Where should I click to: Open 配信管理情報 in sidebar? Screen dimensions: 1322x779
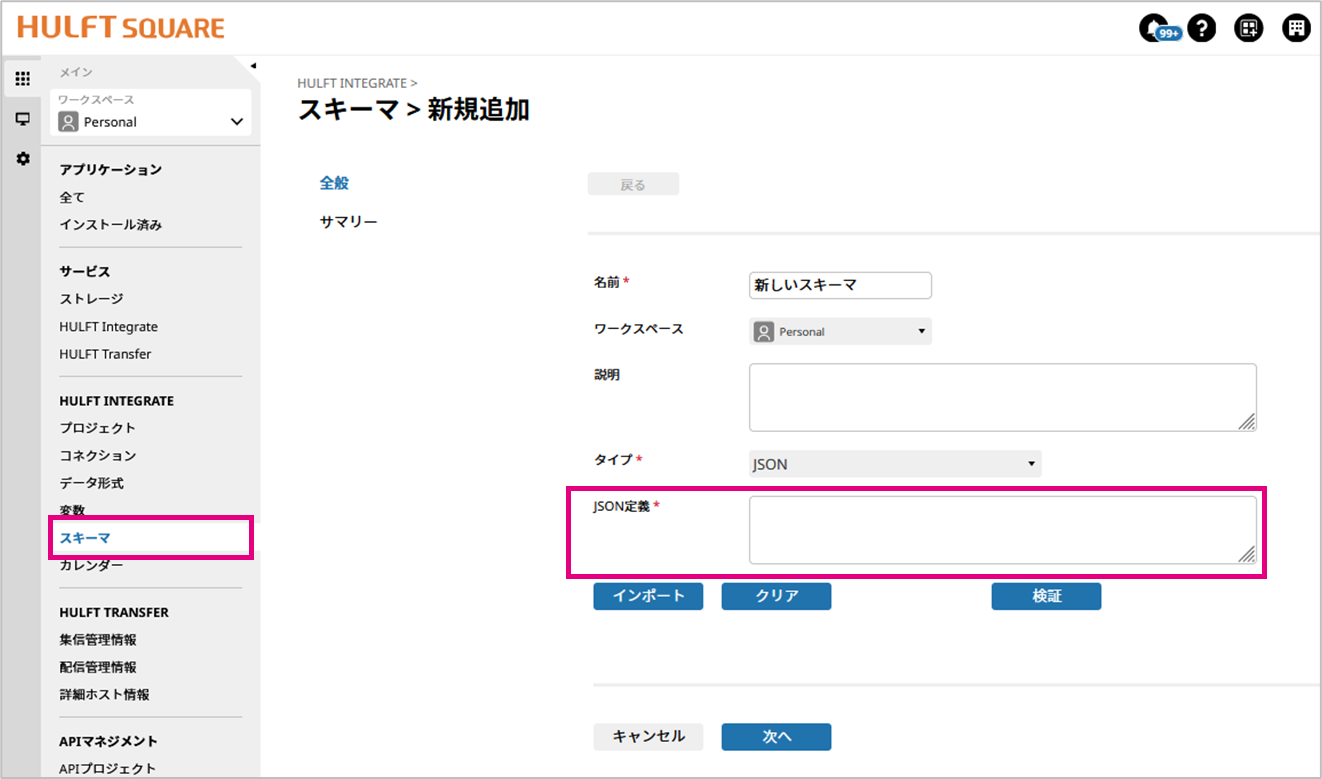98,667
